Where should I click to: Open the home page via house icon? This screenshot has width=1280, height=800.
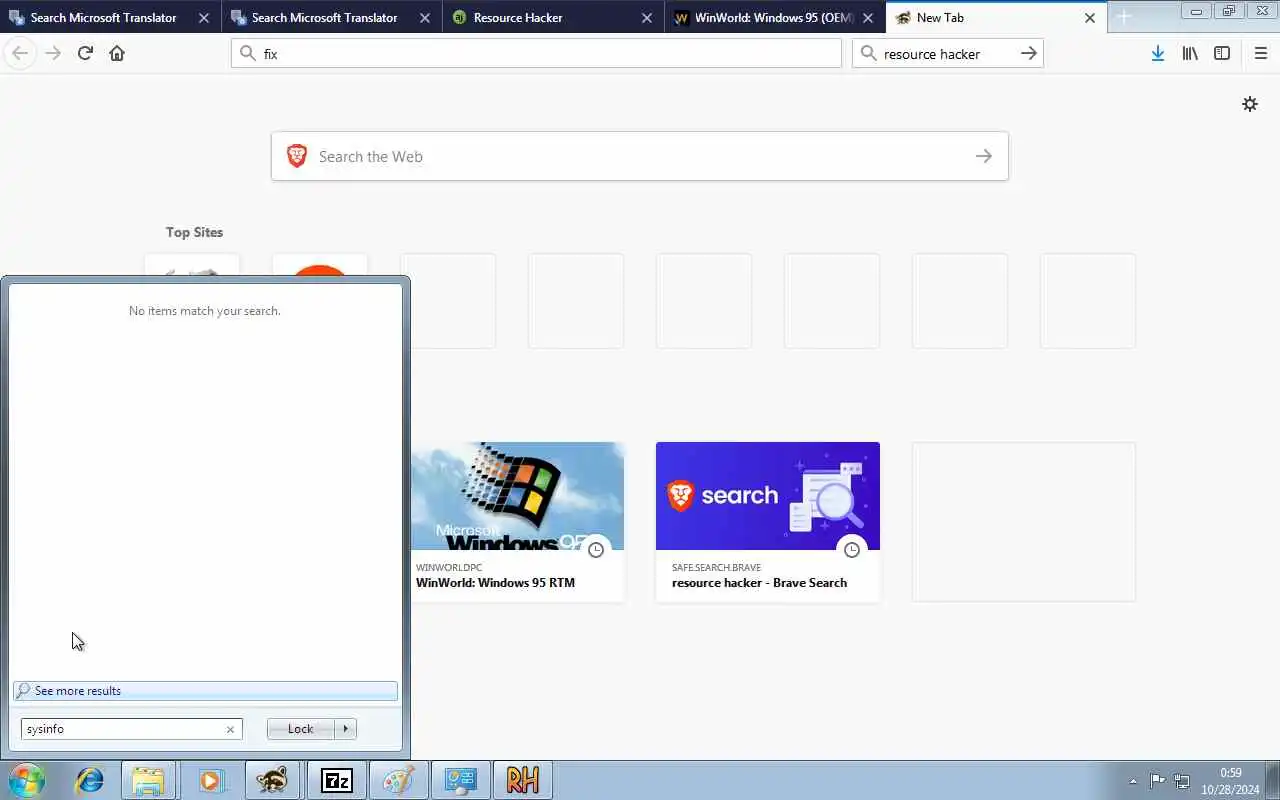point(117,53)
